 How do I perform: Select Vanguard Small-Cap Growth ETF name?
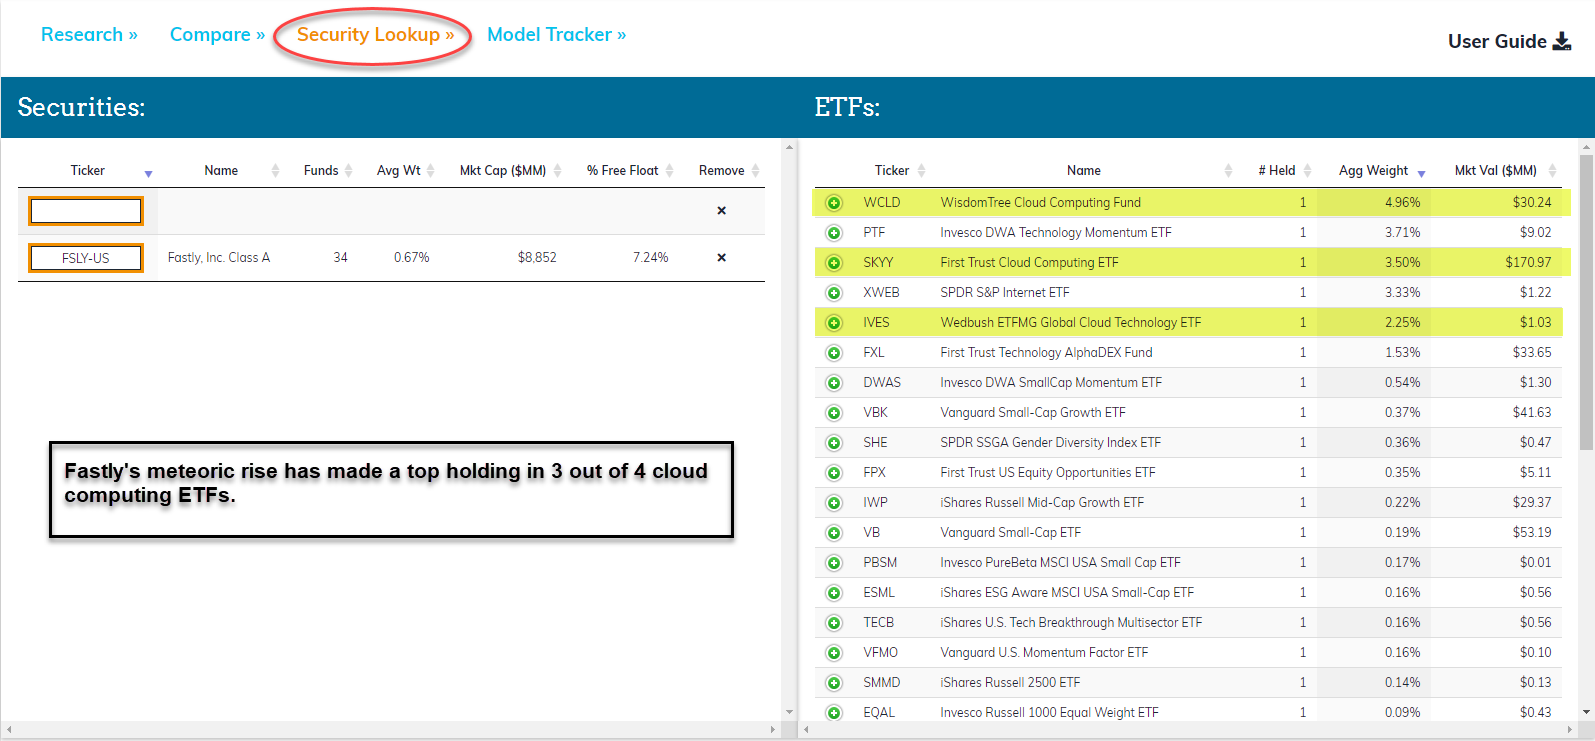tap(1032, 413)
